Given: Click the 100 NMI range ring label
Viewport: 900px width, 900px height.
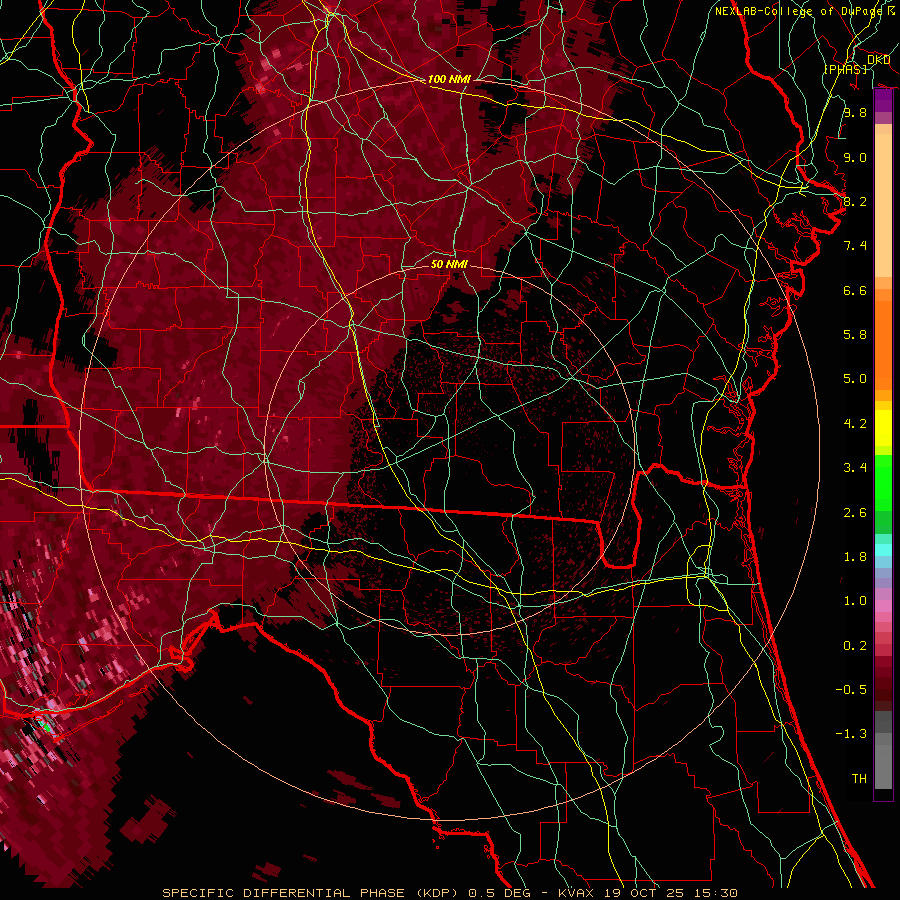Looking at the screenshot, I should click(x=448, y=79).
